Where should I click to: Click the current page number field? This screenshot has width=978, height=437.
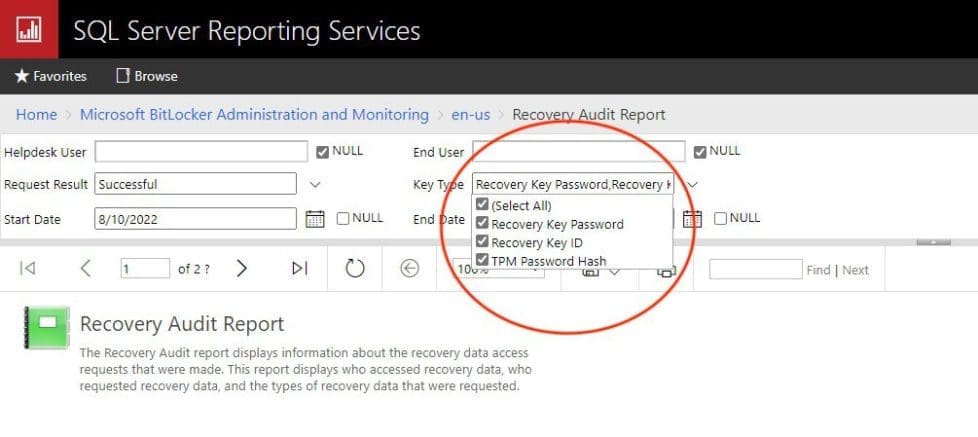click(145, 268)
